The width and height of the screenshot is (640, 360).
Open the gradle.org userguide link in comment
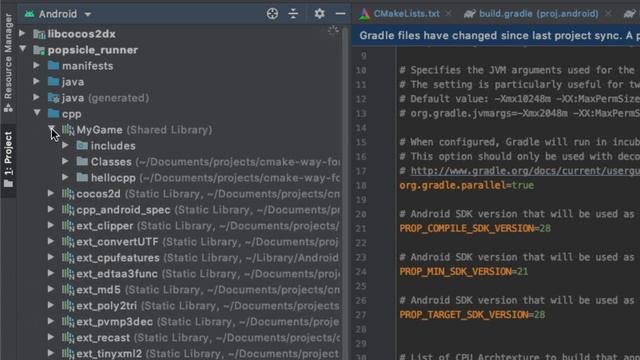coord(525,171)
